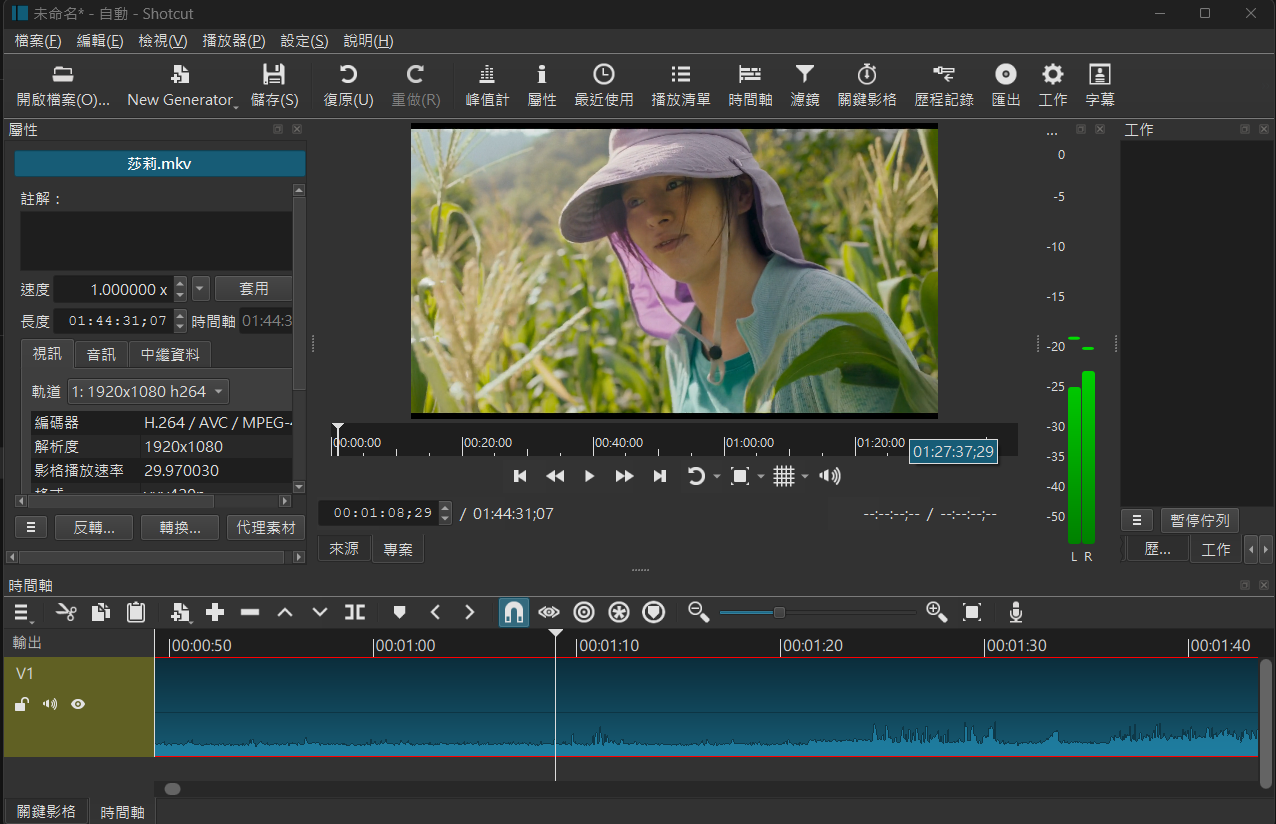Click the overwrite (down chevron) timeline icon
This screenshot has width=1276, height=824.
click(320, 612)
